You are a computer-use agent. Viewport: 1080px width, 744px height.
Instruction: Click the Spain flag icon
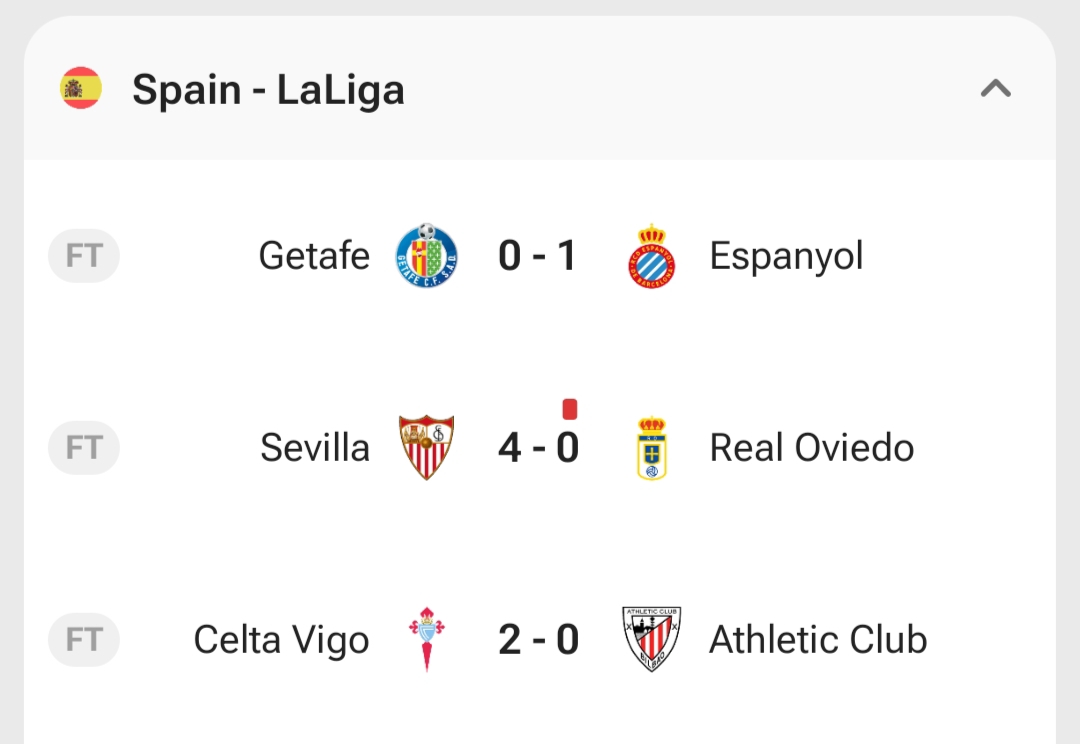(81, 89)
